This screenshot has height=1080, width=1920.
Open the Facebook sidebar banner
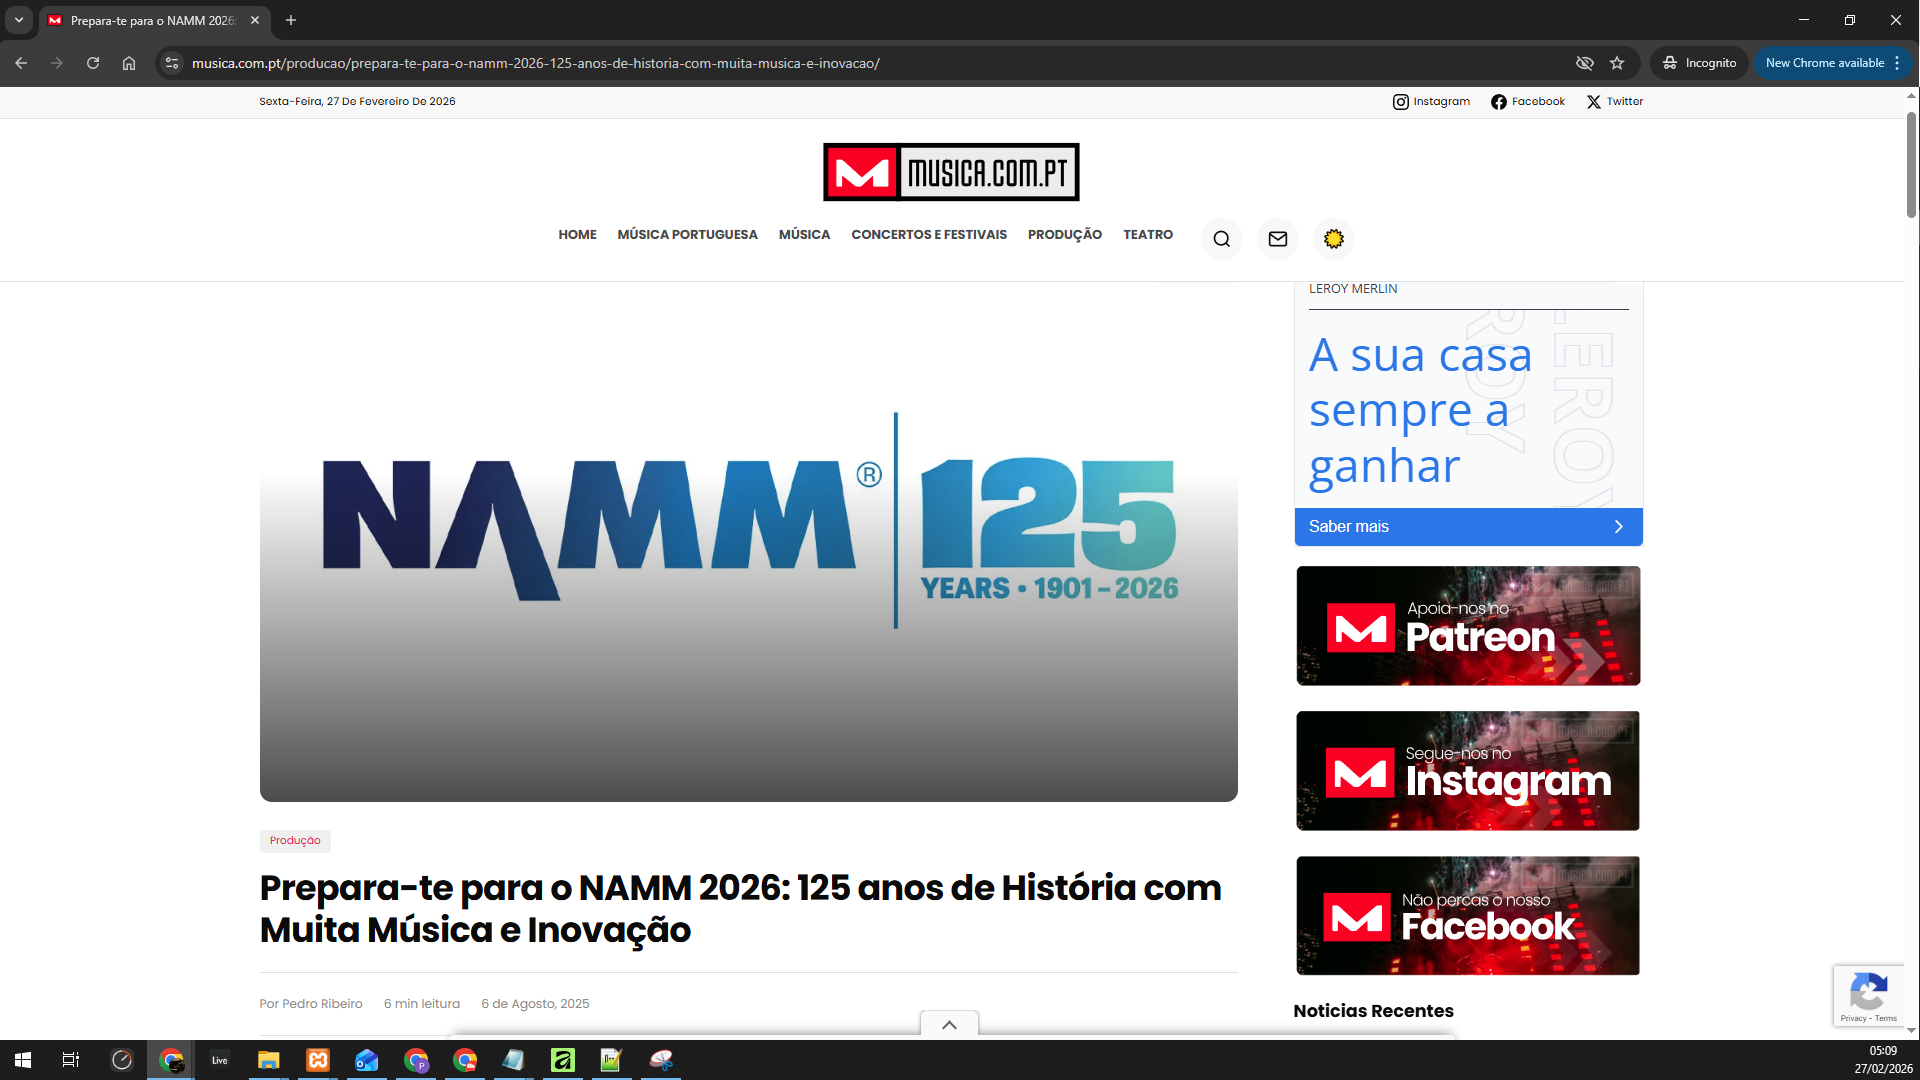coord(1468,916)
